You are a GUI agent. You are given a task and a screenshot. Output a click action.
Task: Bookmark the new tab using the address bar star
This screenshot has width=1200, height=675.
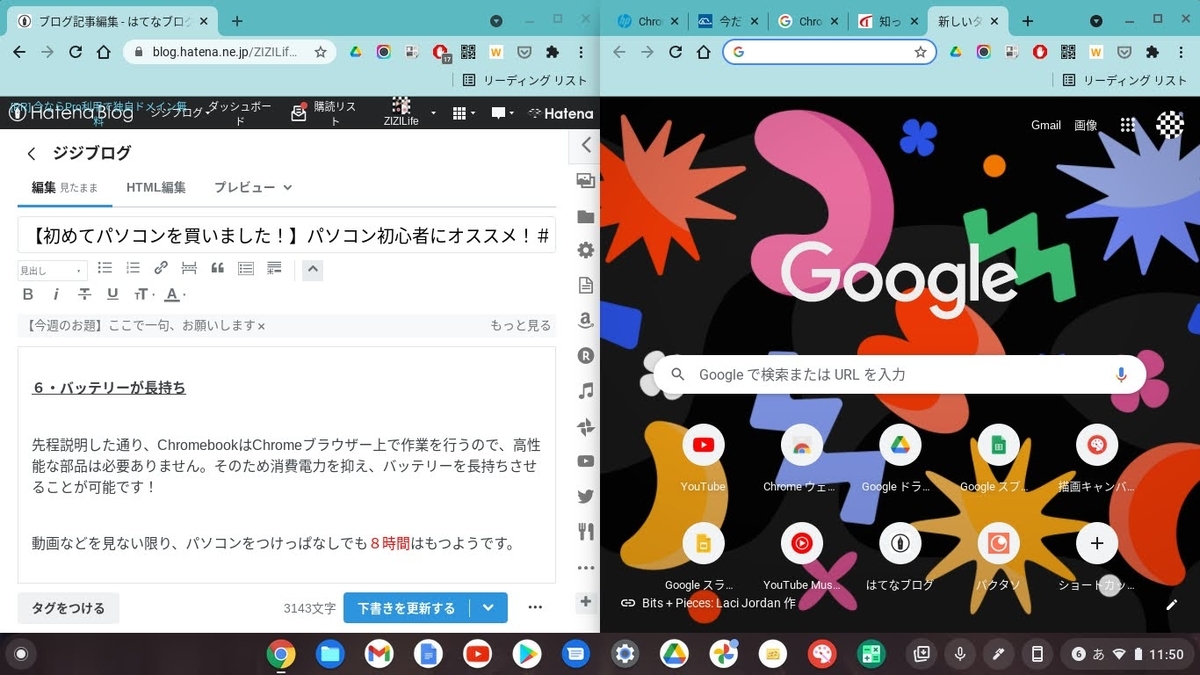(x=921, y=52)
